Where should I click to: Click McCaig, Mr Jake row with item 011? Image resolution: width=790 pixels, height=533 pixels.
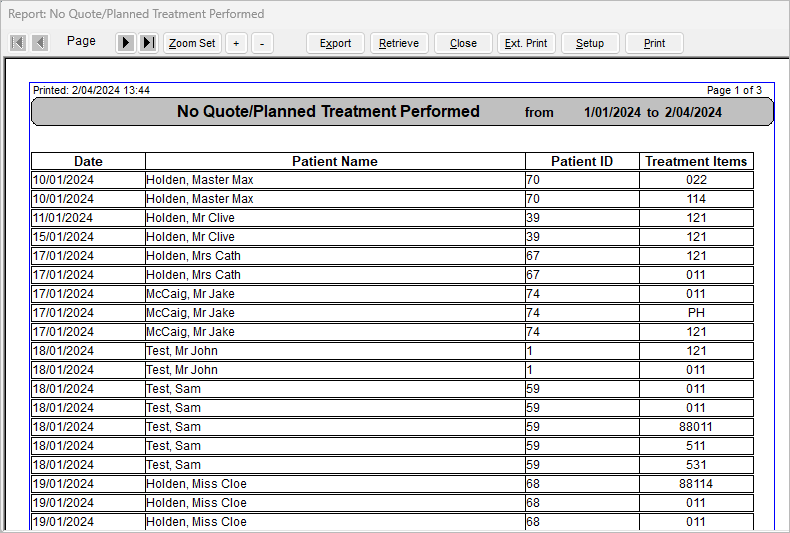point(392,294)
